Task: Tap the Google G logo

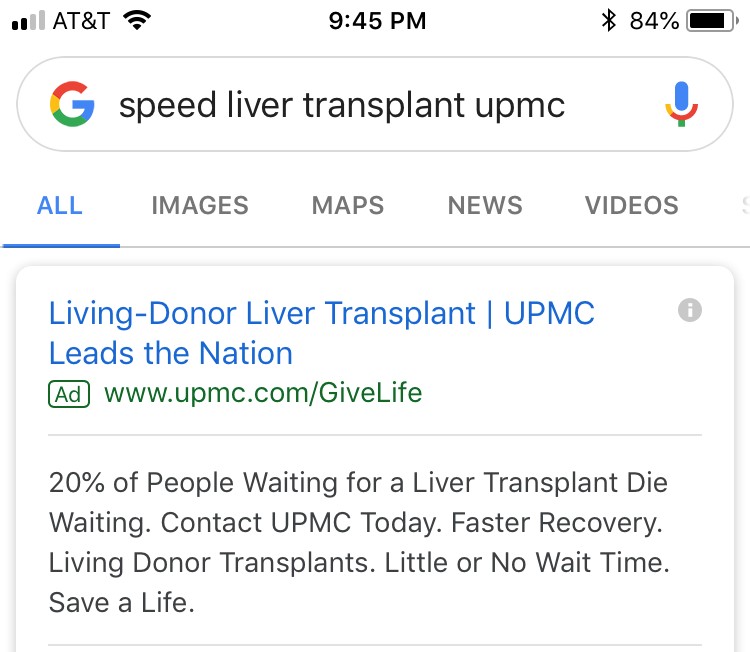Action: [72, 104]
